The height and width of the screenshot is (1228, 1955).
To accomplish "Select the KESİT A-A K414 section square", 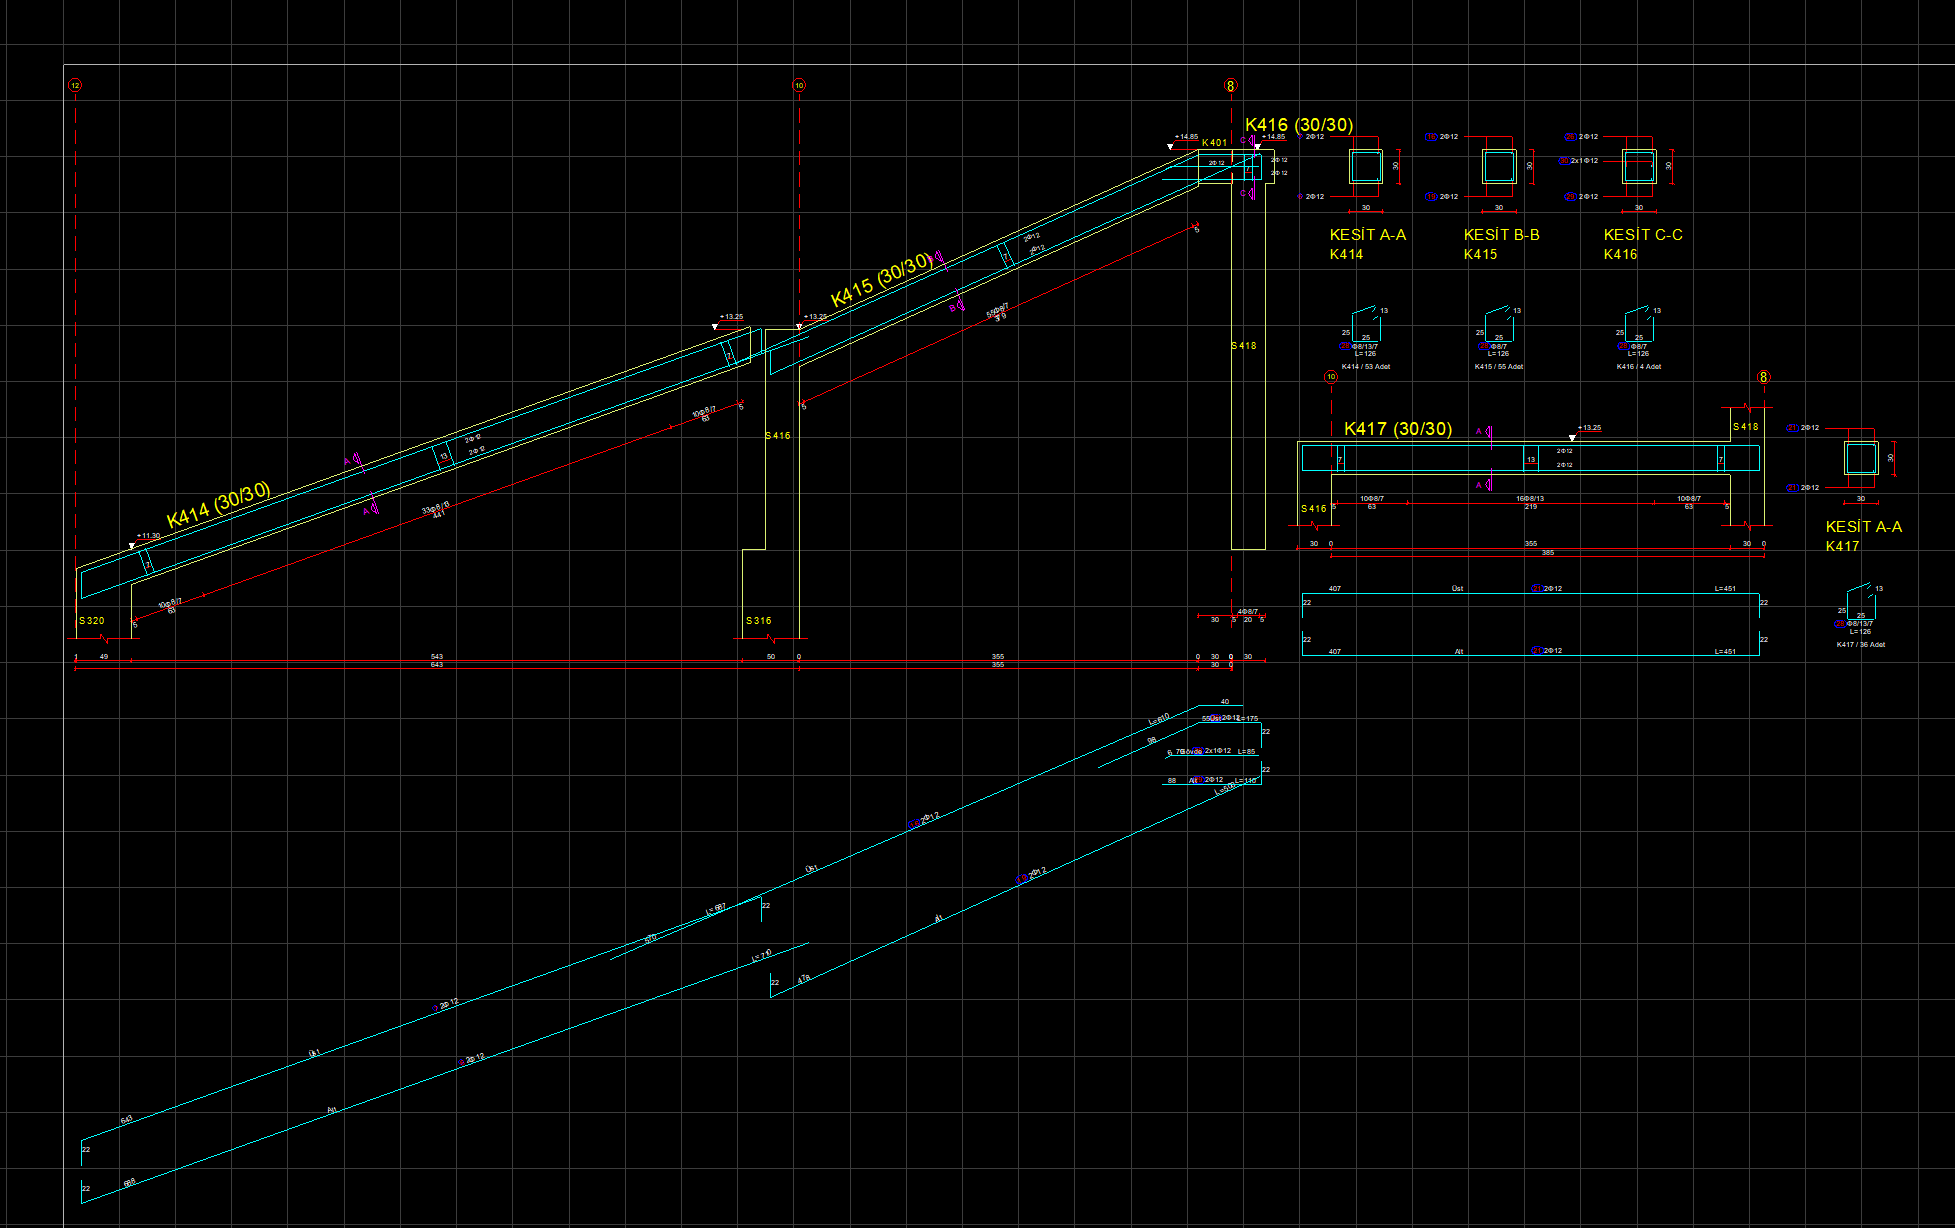I will pyautogui.click(x=1365, y=167).
